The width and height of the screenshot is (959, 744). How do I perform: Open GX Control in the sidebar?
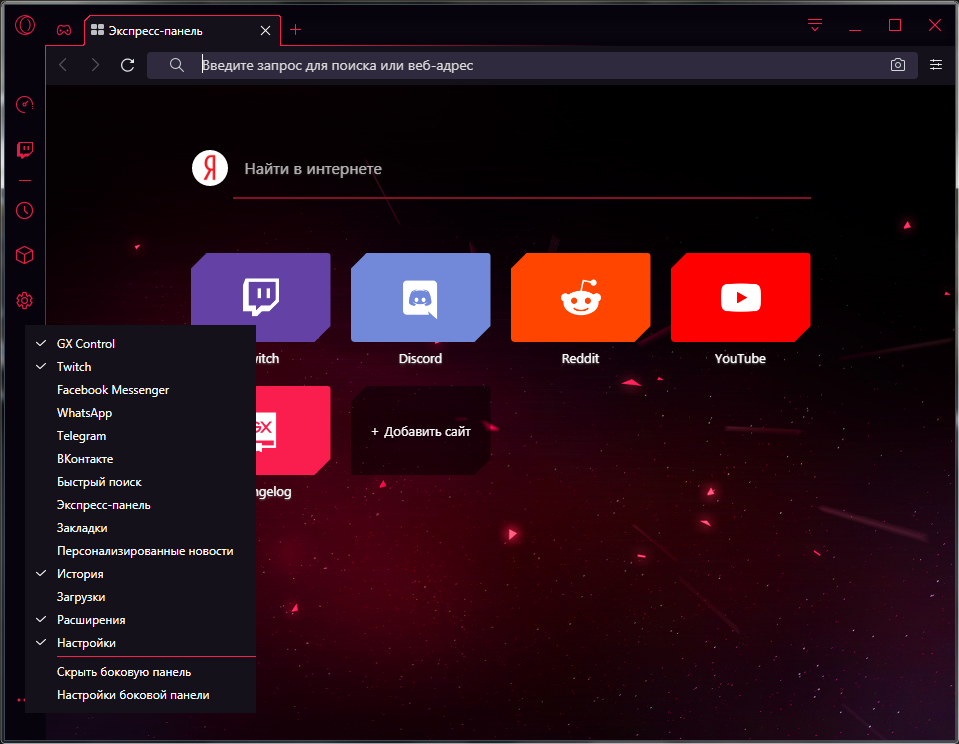coord(24,105)
